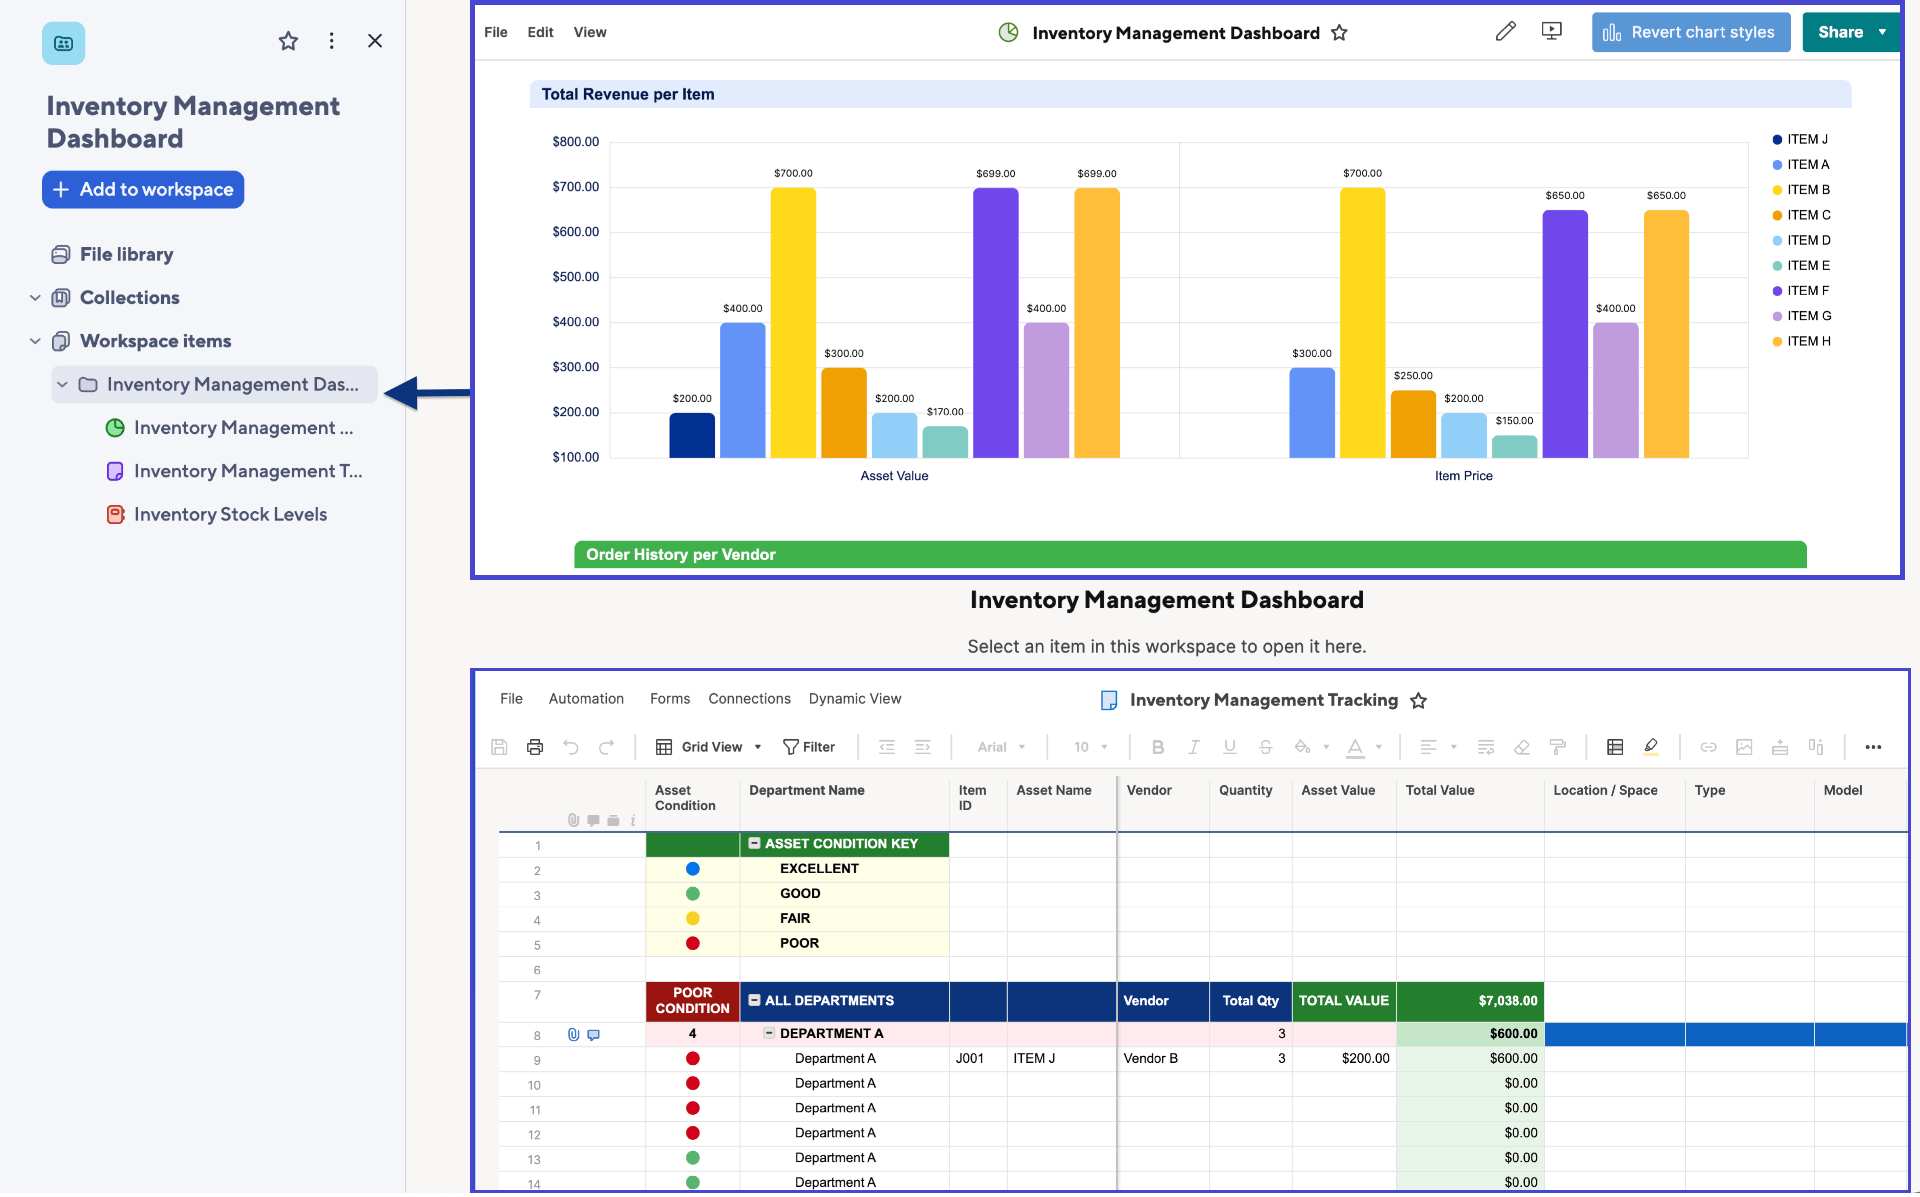Undo the last action
The width and height of the screenshot is (1920, 1197).
[x=571, y=747]
